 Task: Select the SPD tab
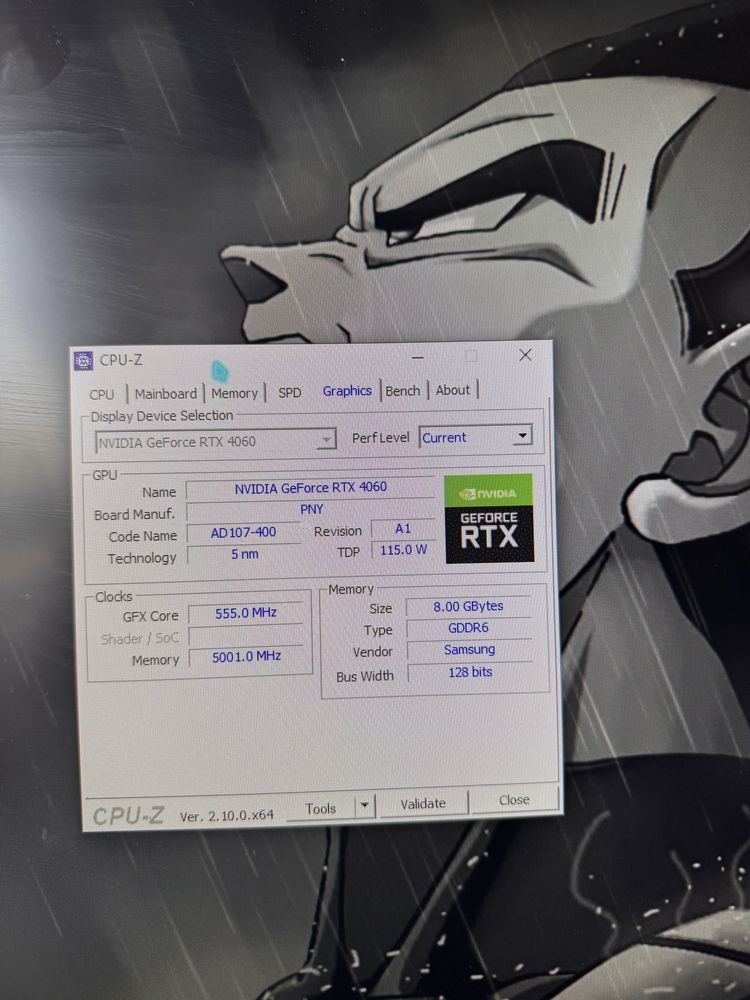290,392
